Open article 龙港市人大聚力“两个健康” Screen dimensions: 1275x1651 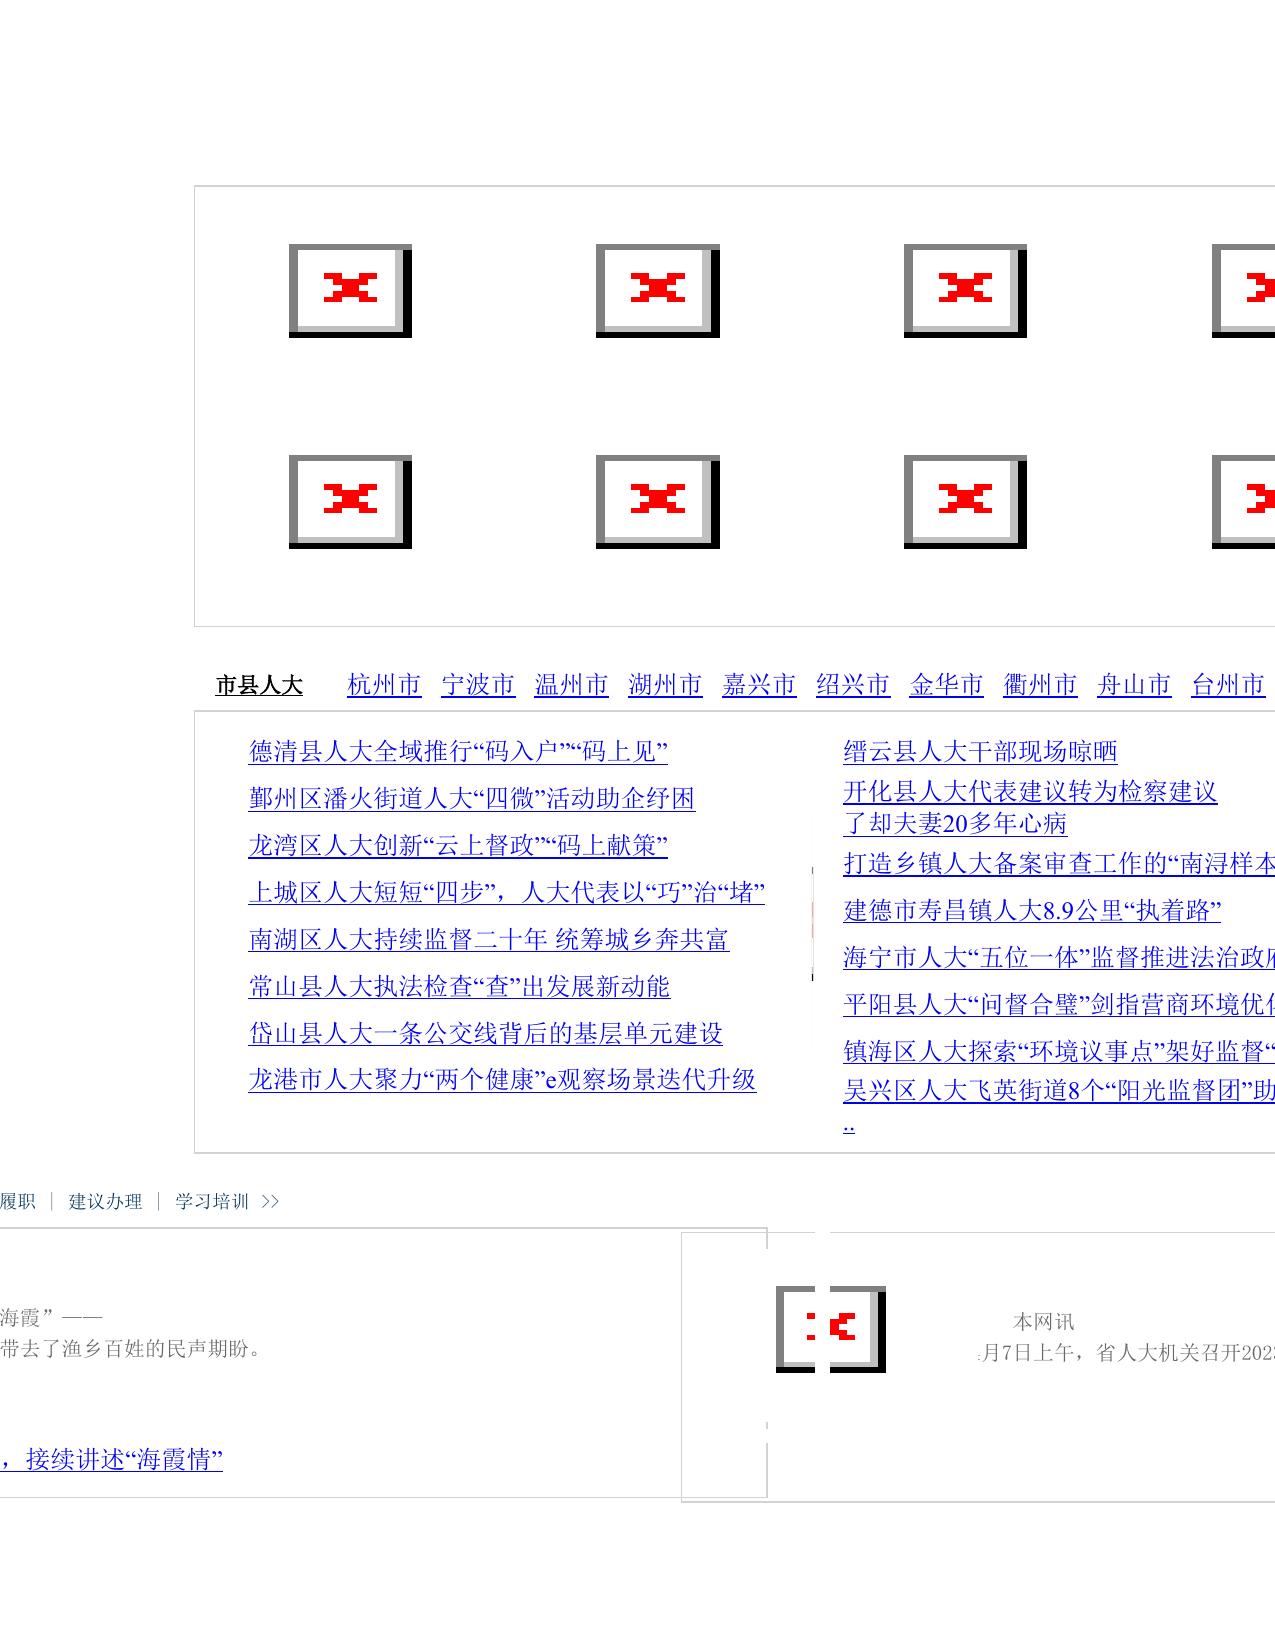[503, 1080]
